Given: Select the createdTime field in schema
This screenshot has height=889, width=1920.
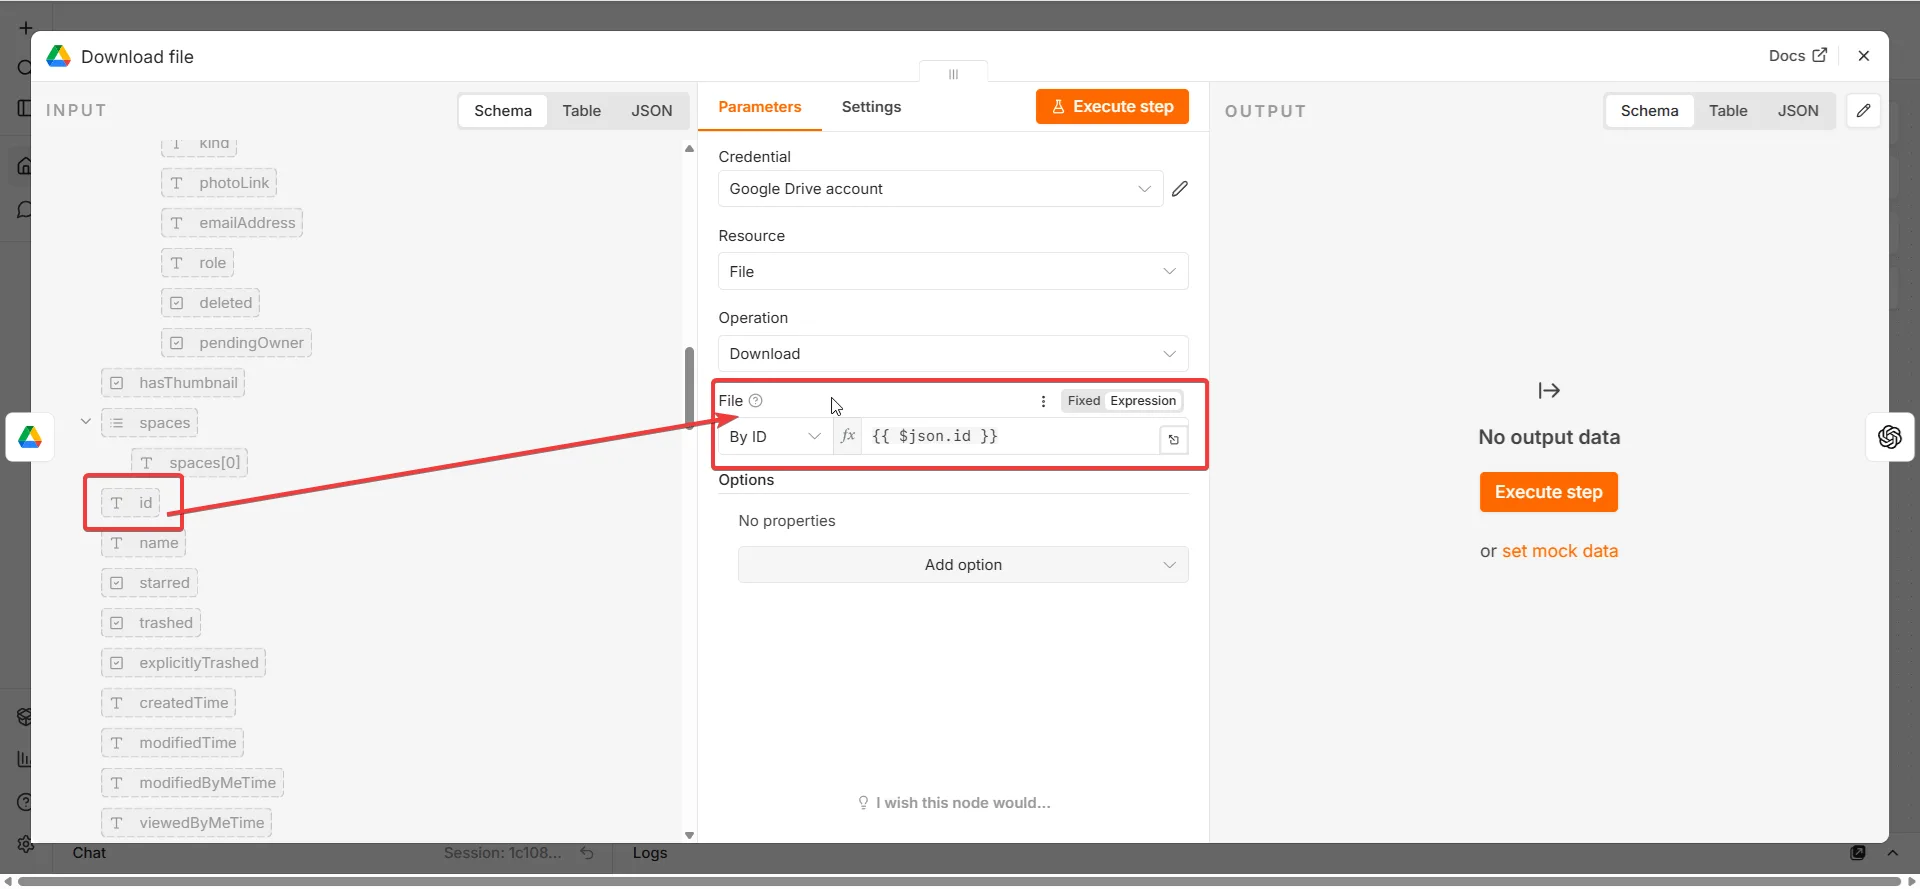Looking at the screenshot, I should click(x=168, y=703).
